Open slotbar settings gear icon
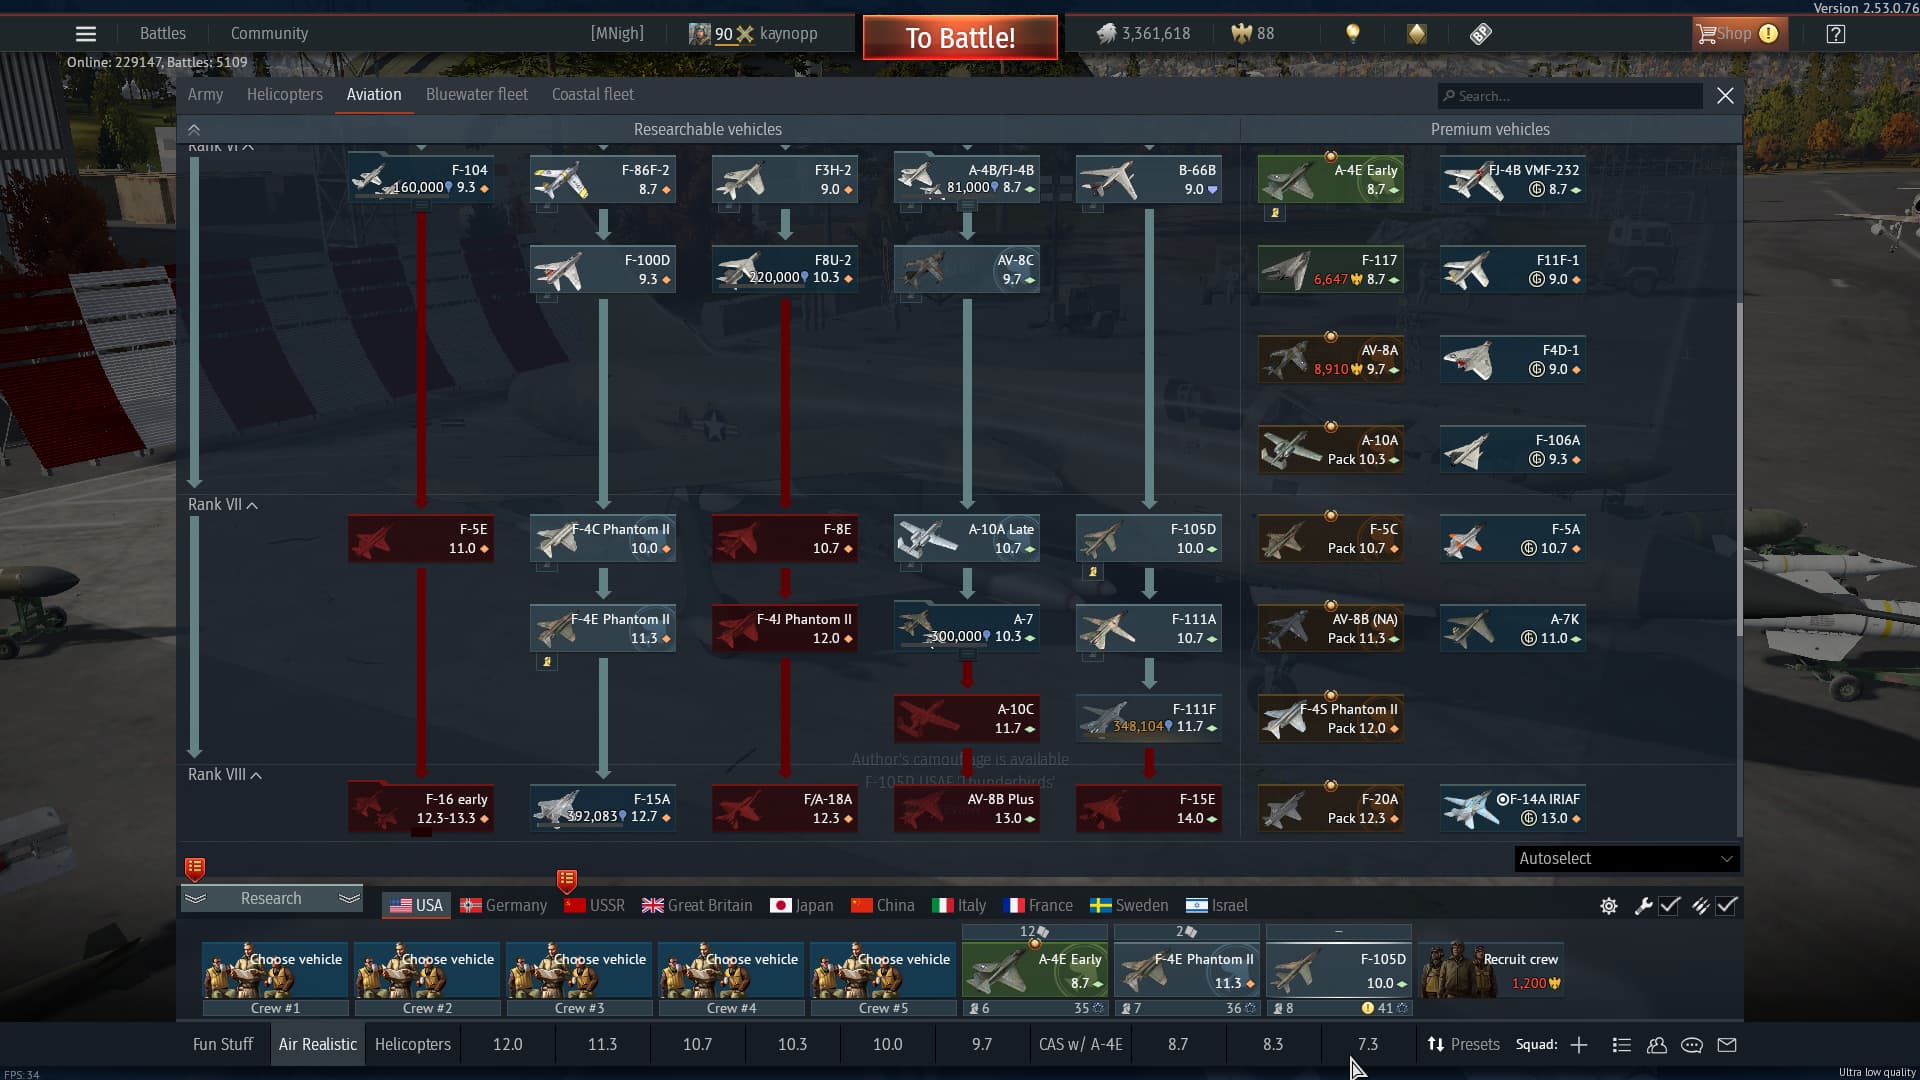Image resolution: width=1920 pixels, height=1080 pixels. click(1609, 906)
